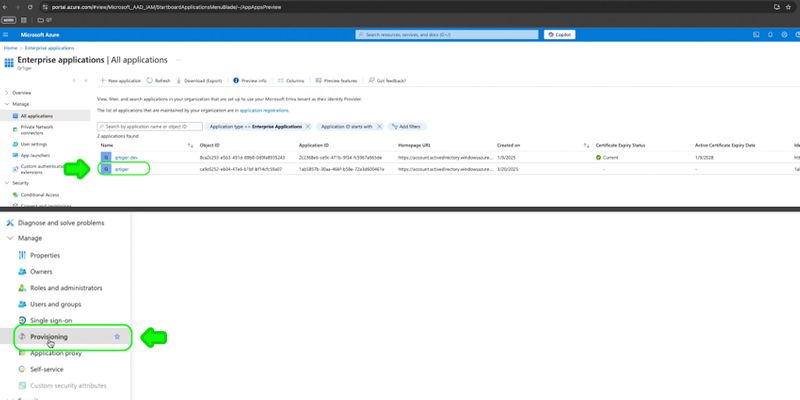Click the application registrations link
Viewport: 800px width, 400px height.
click(x=264, y=110)
